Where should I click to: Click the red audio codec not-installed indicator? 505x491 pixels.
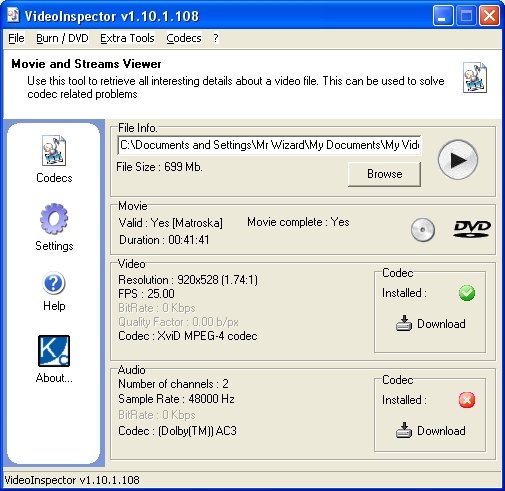click(467, 400)
